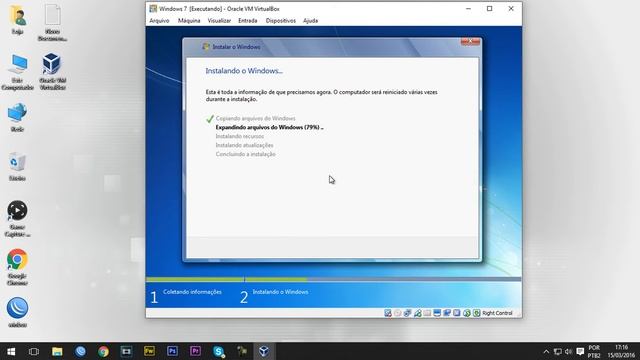Click step 1 Coletando informações
The width and height of the screenshot is (640, 360).
[186, 296]
